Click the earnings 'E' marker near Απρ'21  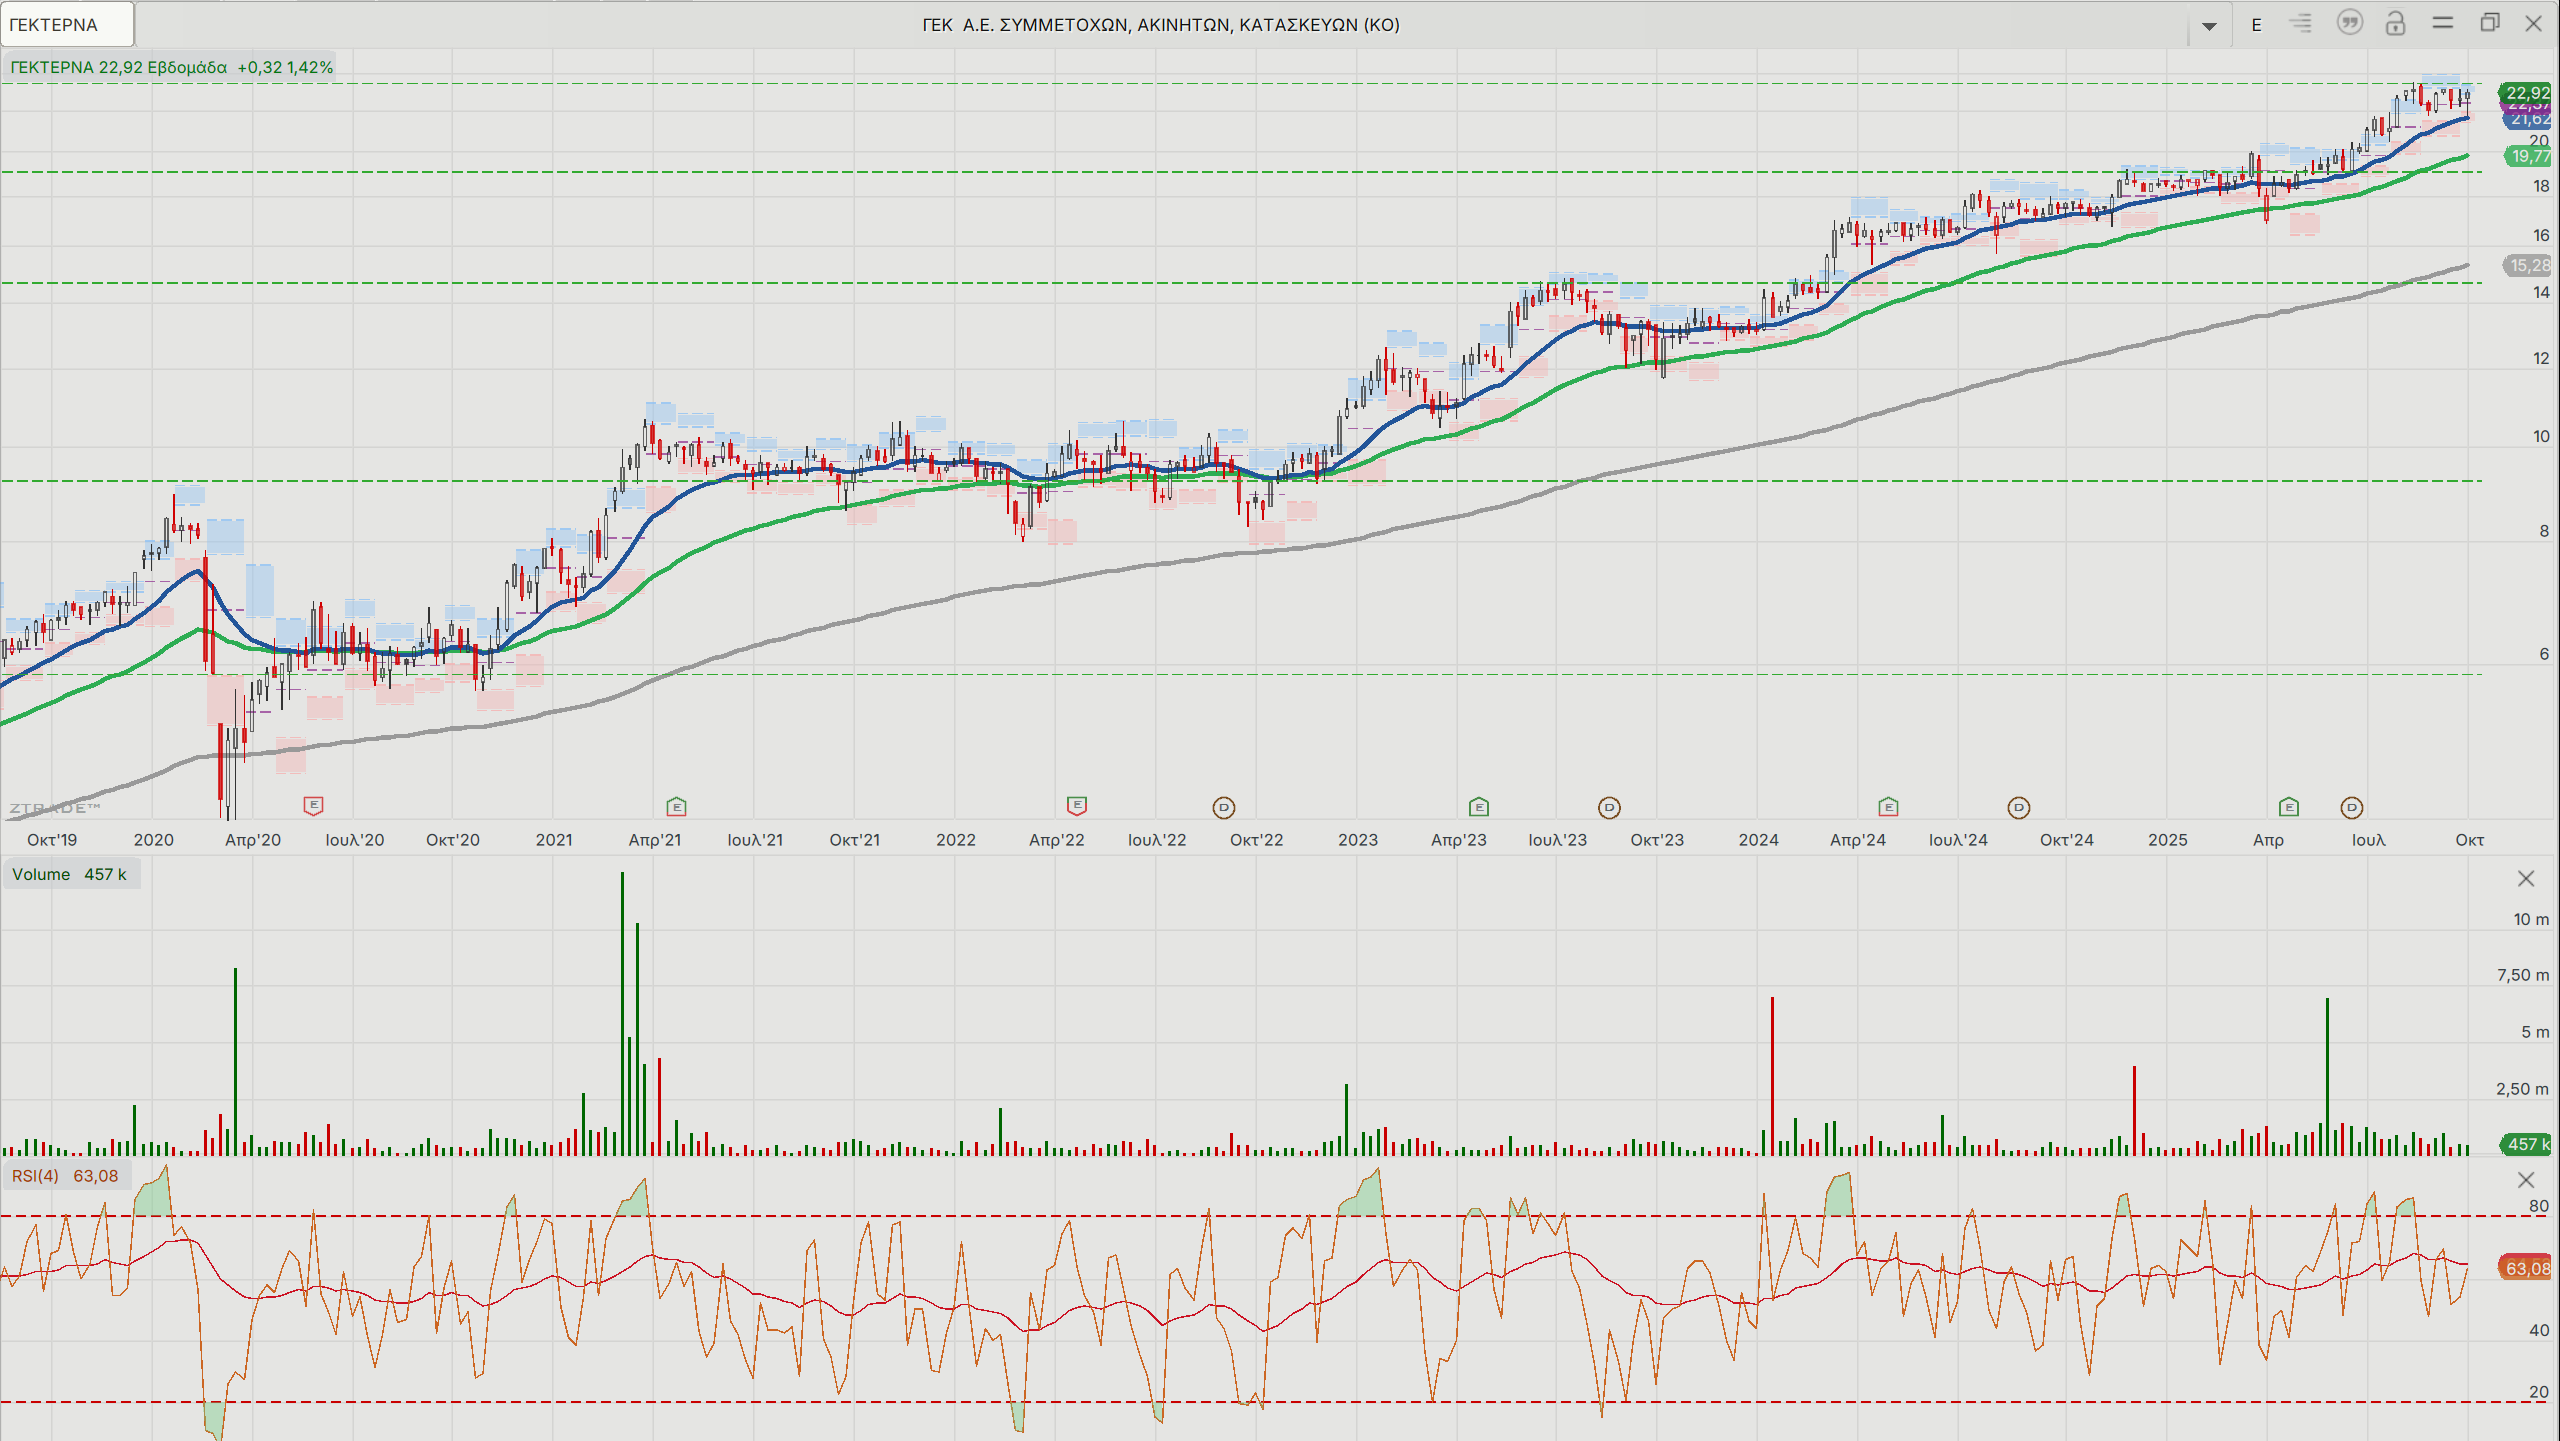click(x=676, y=806)
